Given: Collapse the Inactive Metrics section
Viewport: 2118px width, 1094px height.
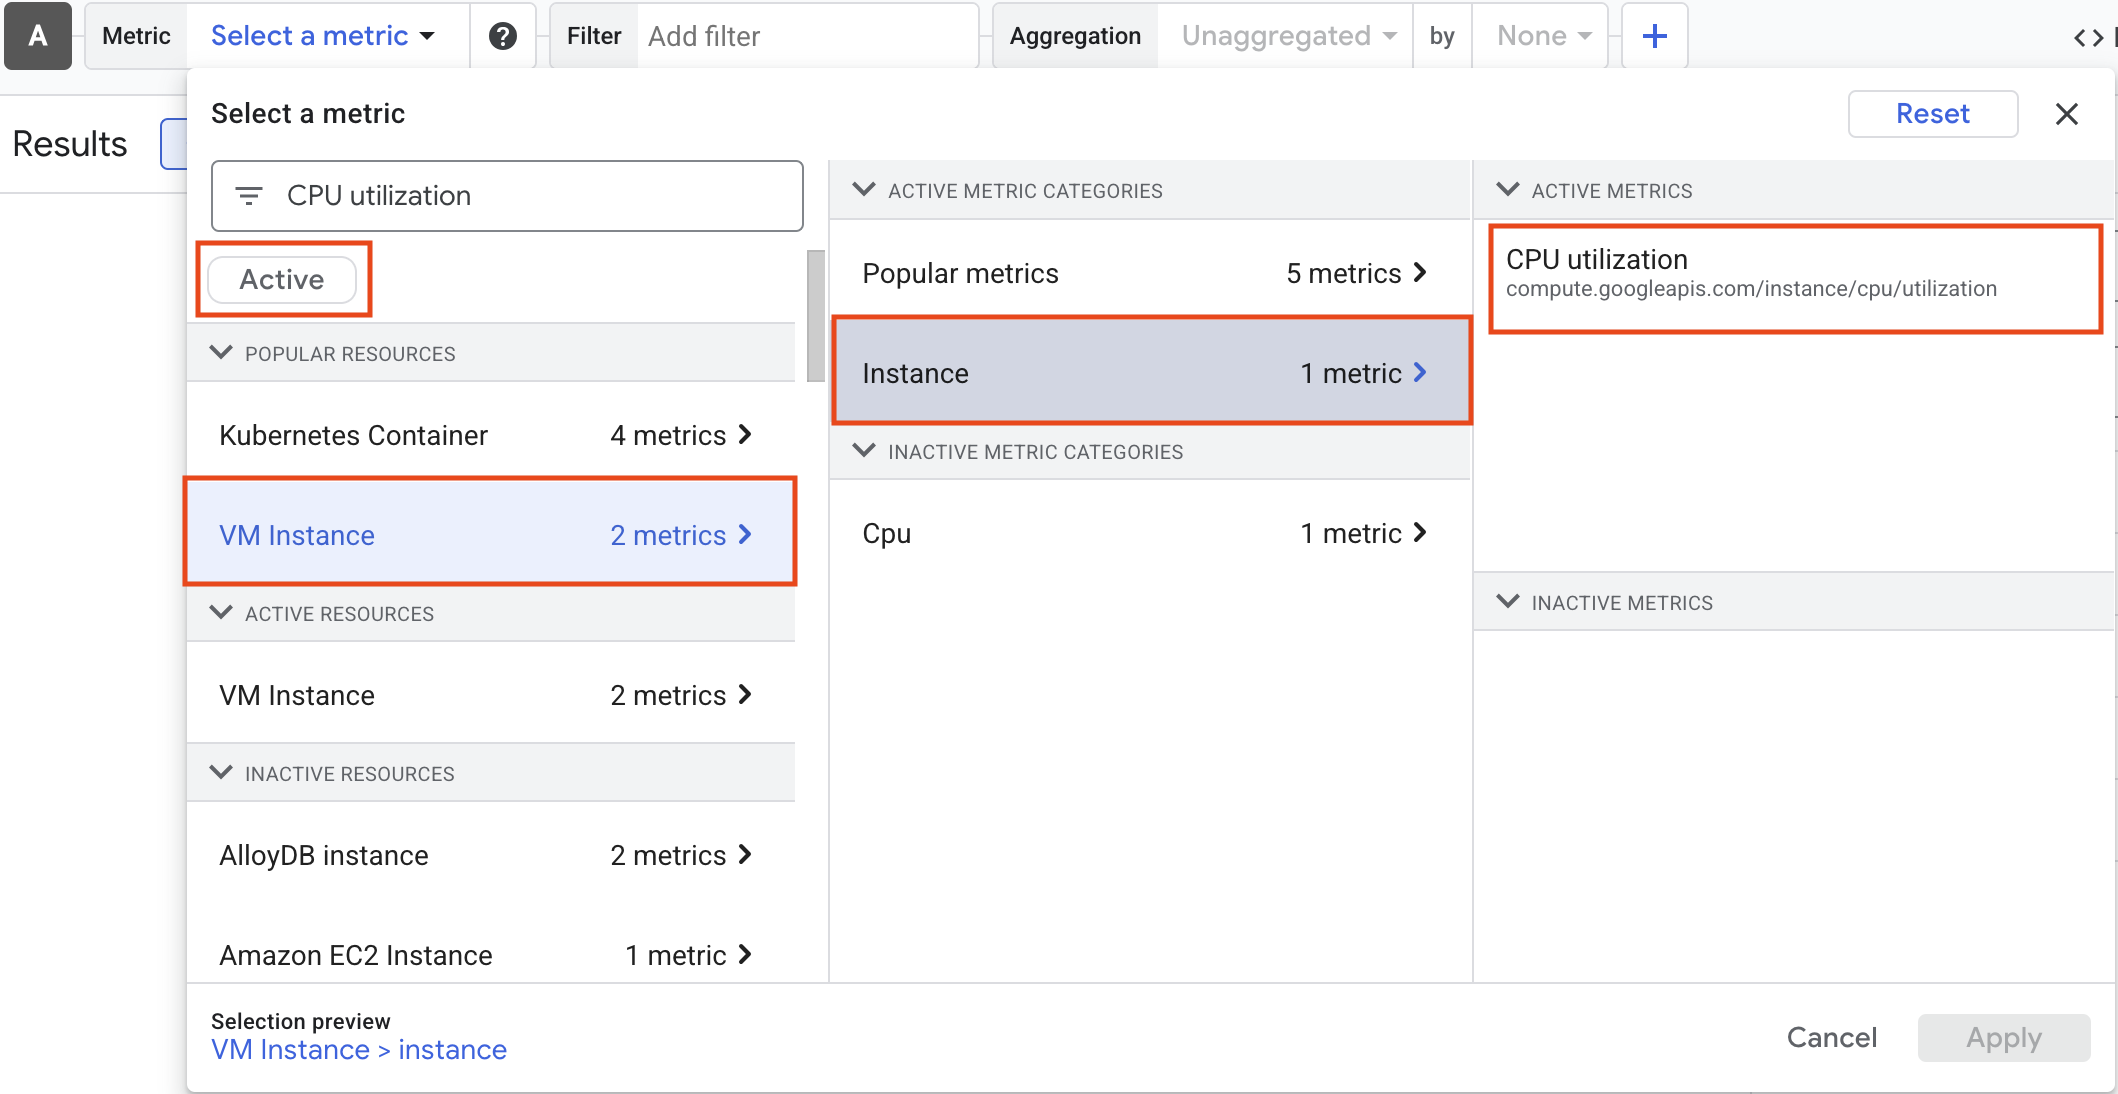Looking at the screenshot, I should 1507,602.
